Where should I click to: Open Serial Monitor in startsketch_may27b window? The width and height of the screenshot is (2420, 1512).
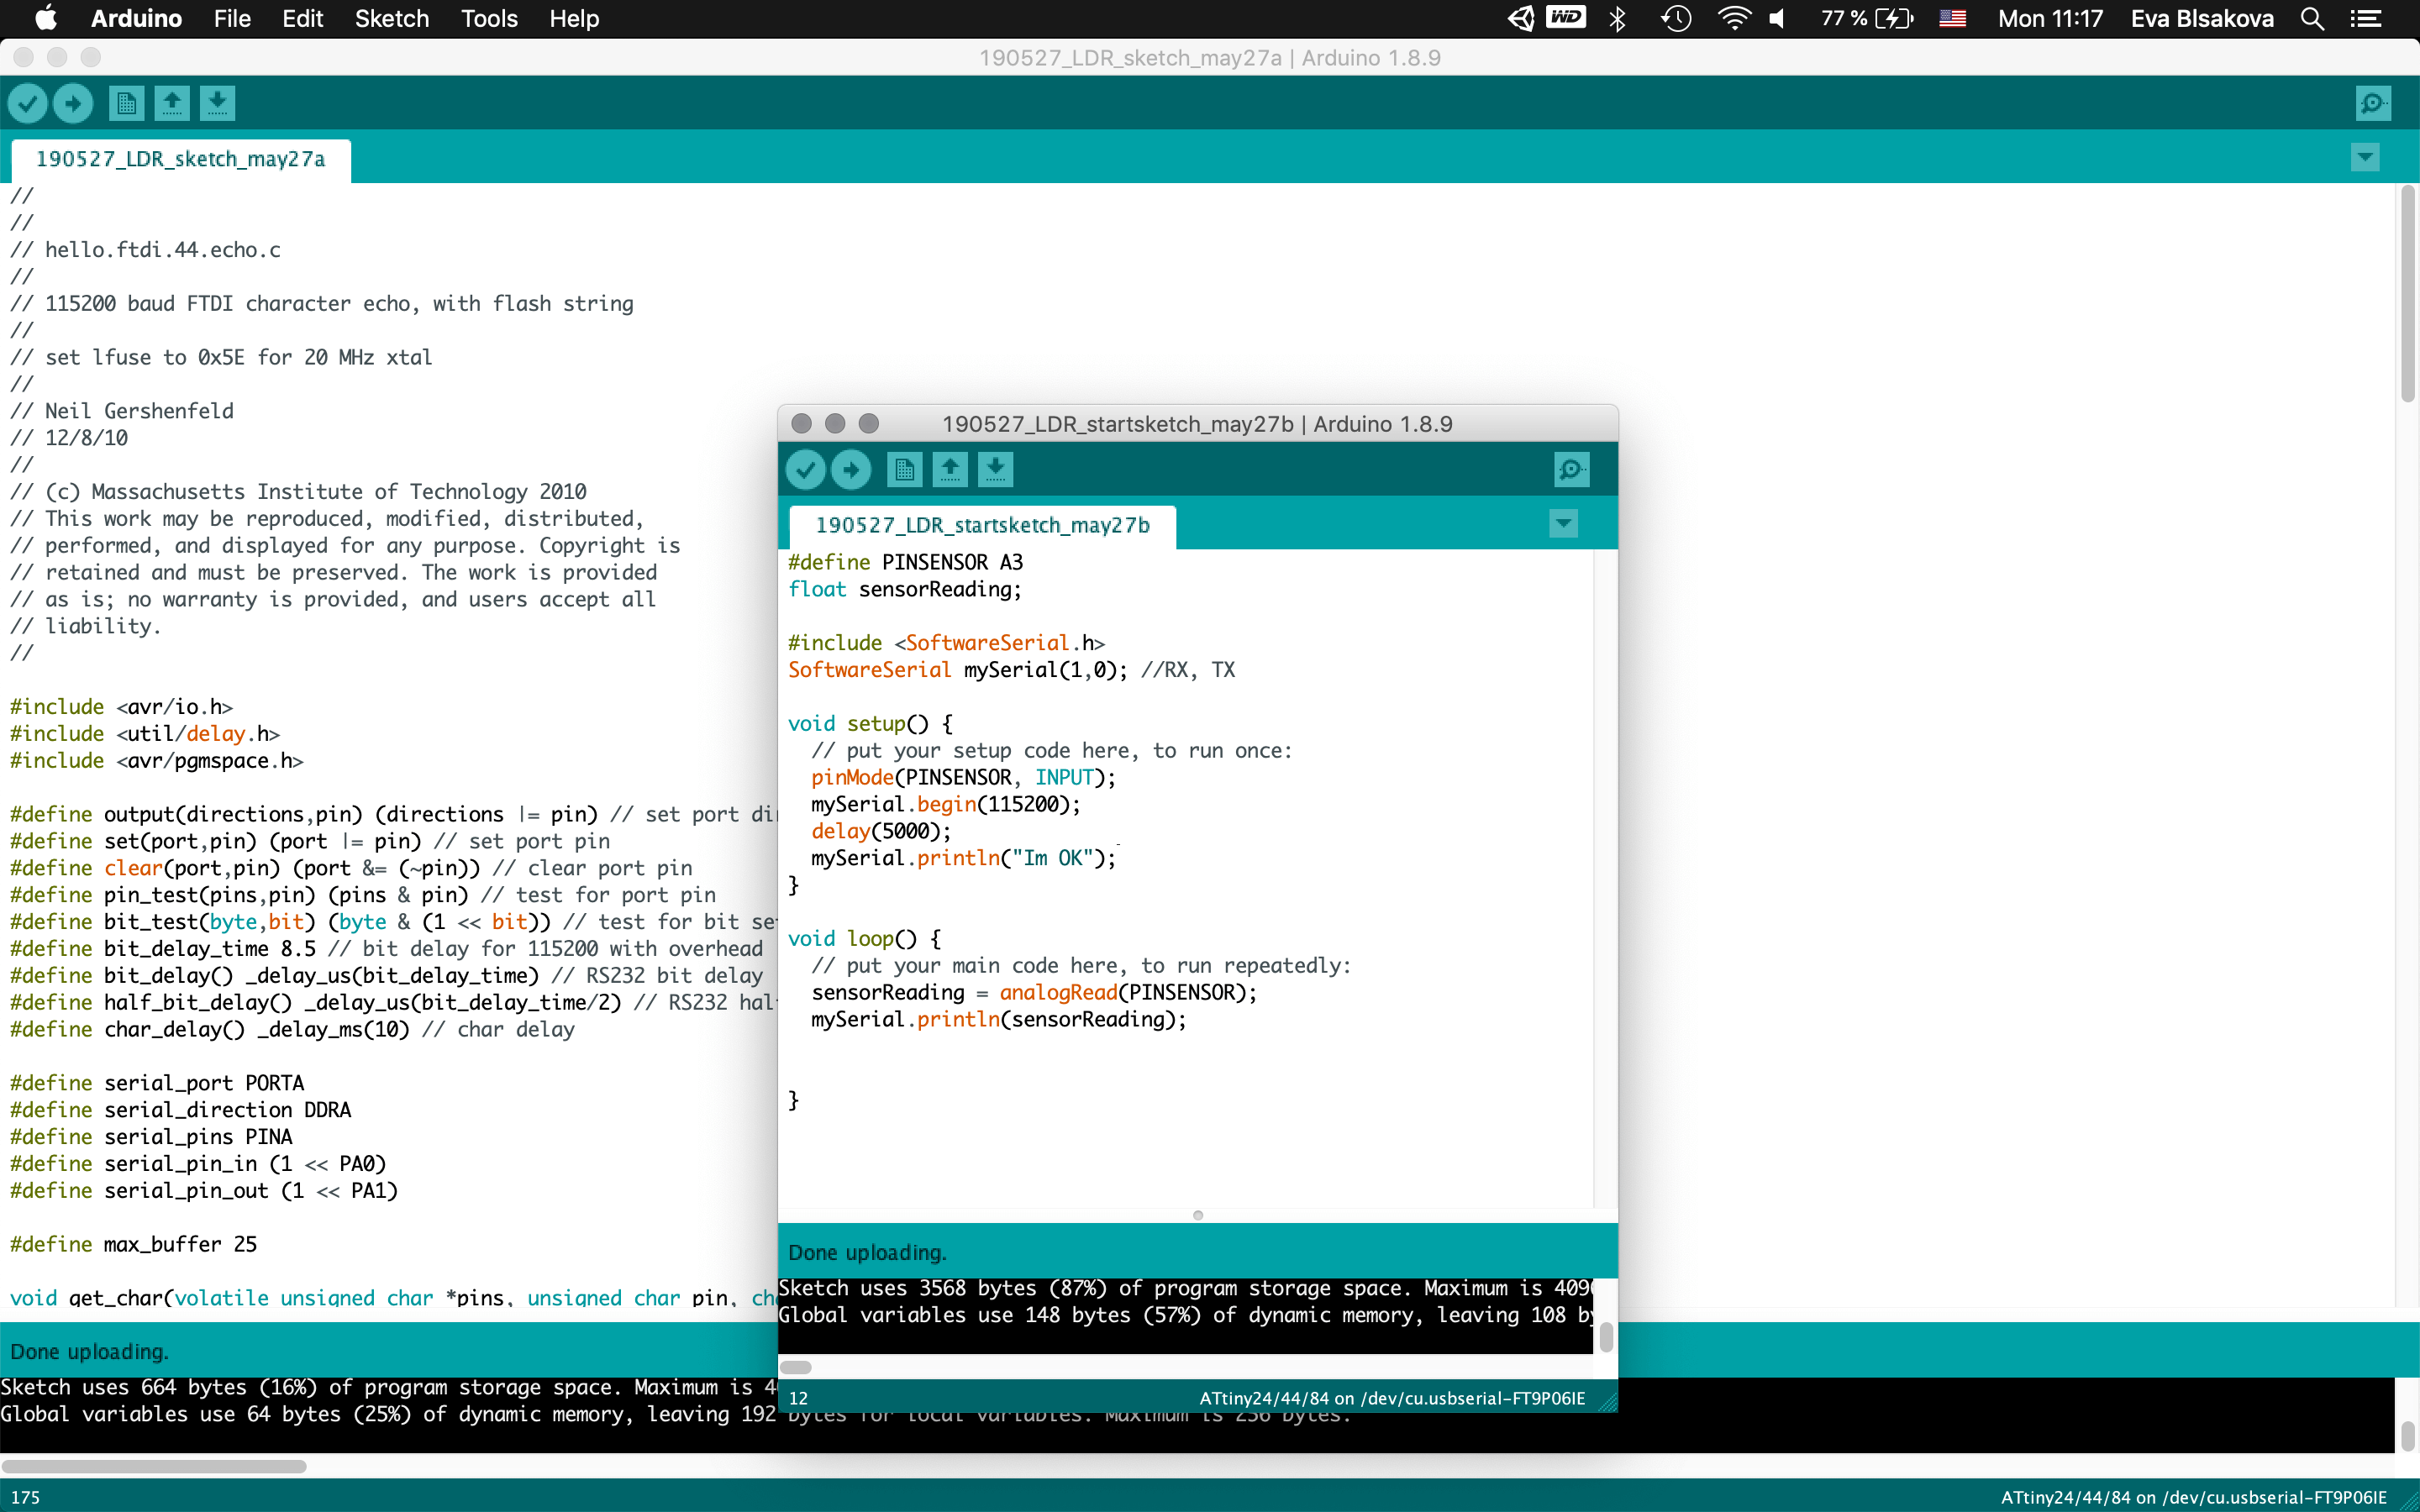tap(1571, 470)
